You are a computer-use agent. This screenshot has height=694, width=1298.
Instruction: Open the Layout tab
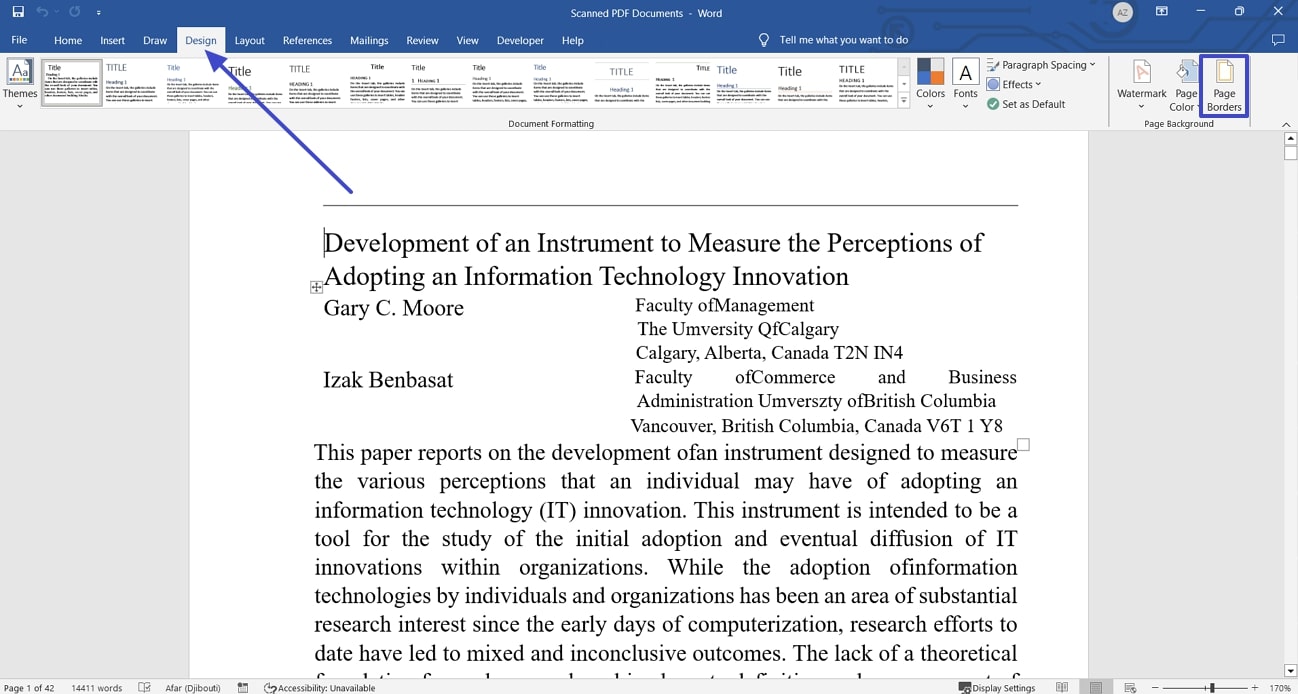[x=249, y=40]
